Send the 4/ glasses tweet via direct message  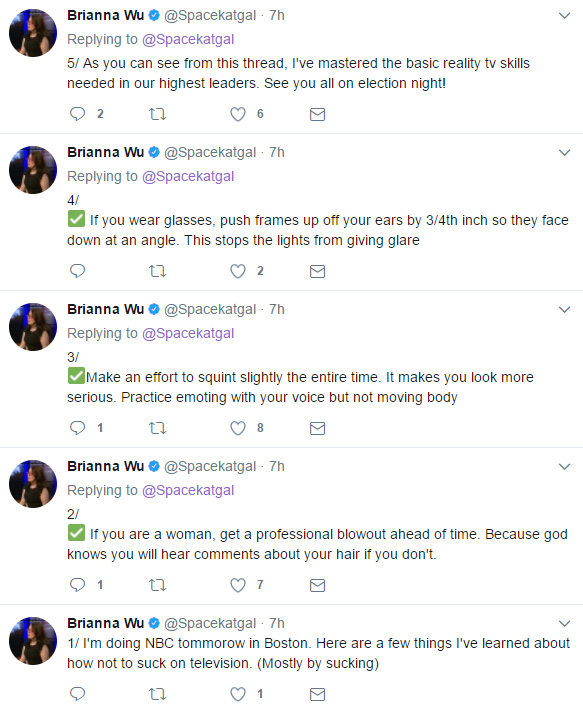coord(317,271)
